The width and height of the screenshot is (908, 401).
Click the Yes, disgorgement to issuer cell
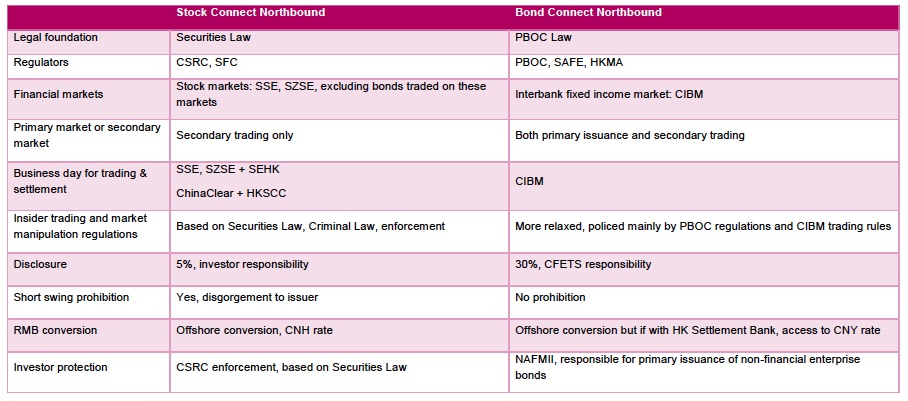coord(243,298)
